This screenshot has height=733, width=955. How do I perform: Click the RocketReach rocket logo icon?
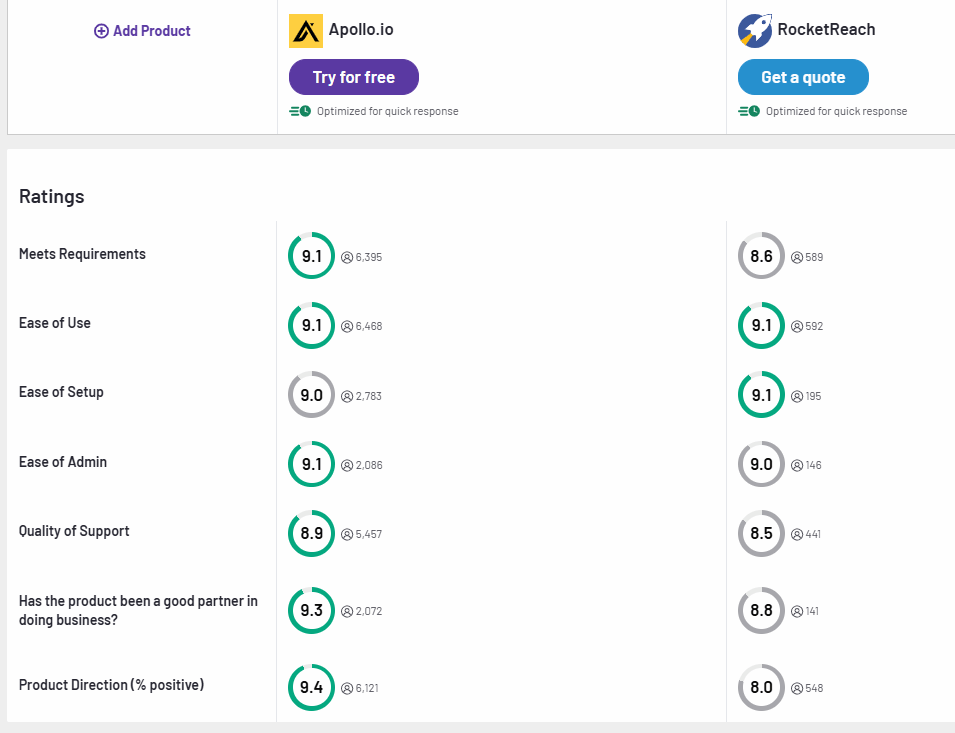click(x=755, y=31)
